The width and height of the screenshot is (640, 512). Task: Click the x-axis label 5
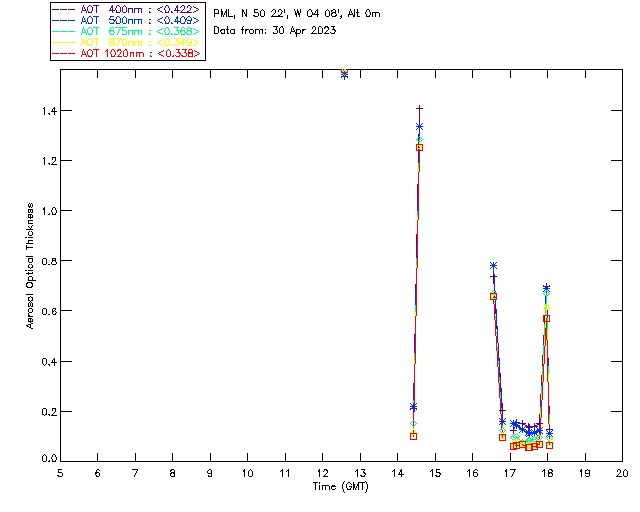[60, 473]
